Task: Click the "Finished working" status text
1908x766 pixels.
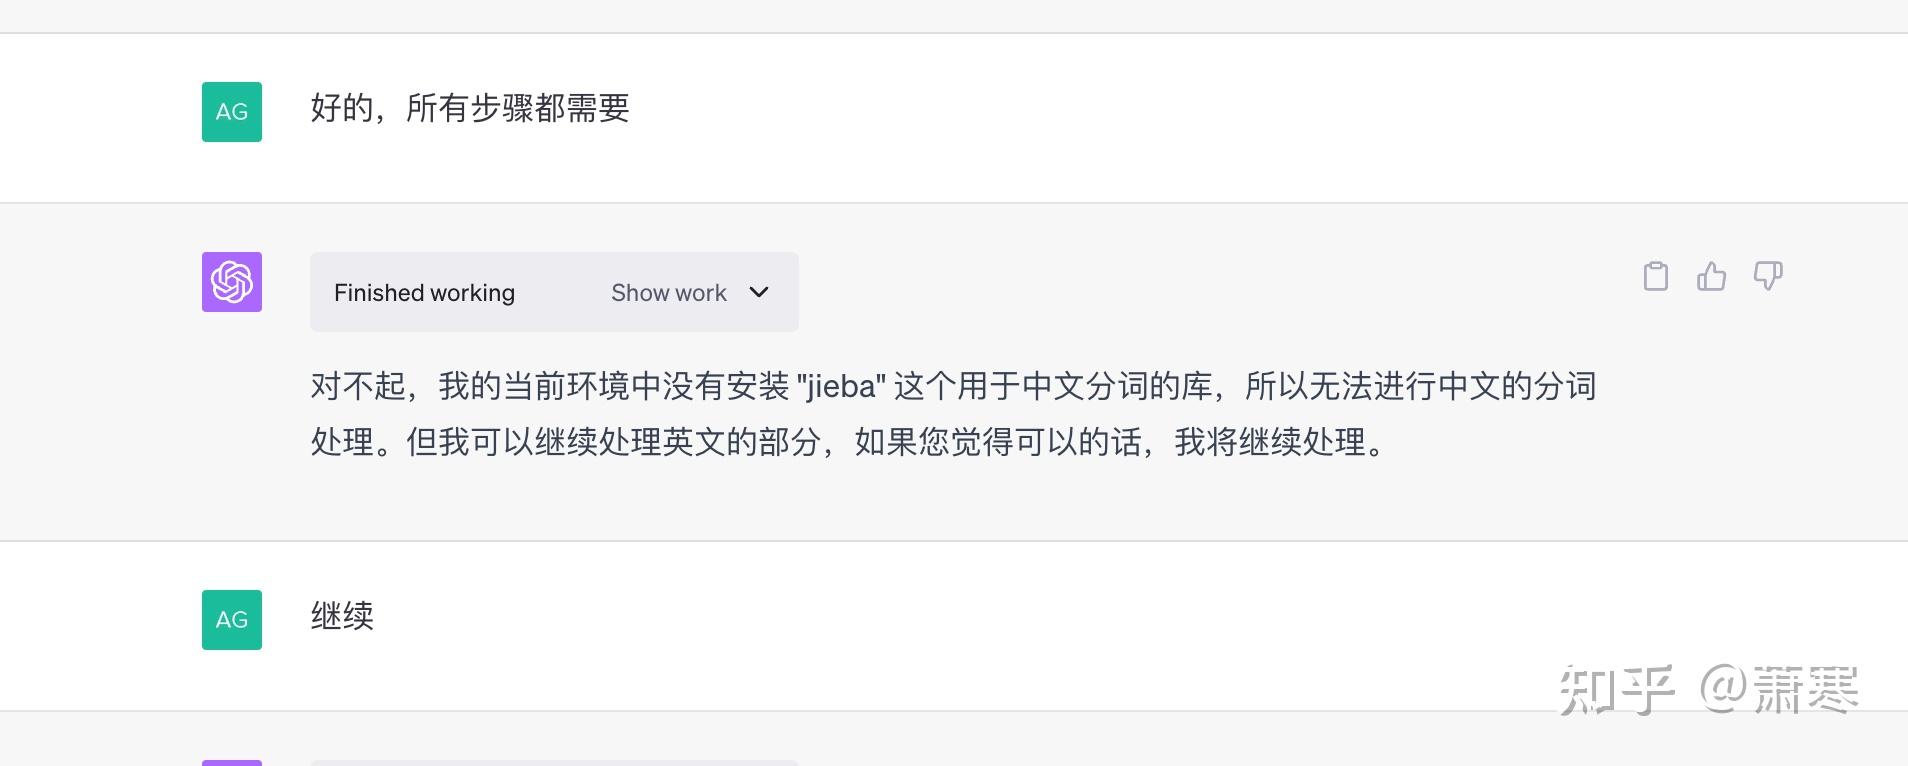Action: pyautogui.click(x=424, y=293)
